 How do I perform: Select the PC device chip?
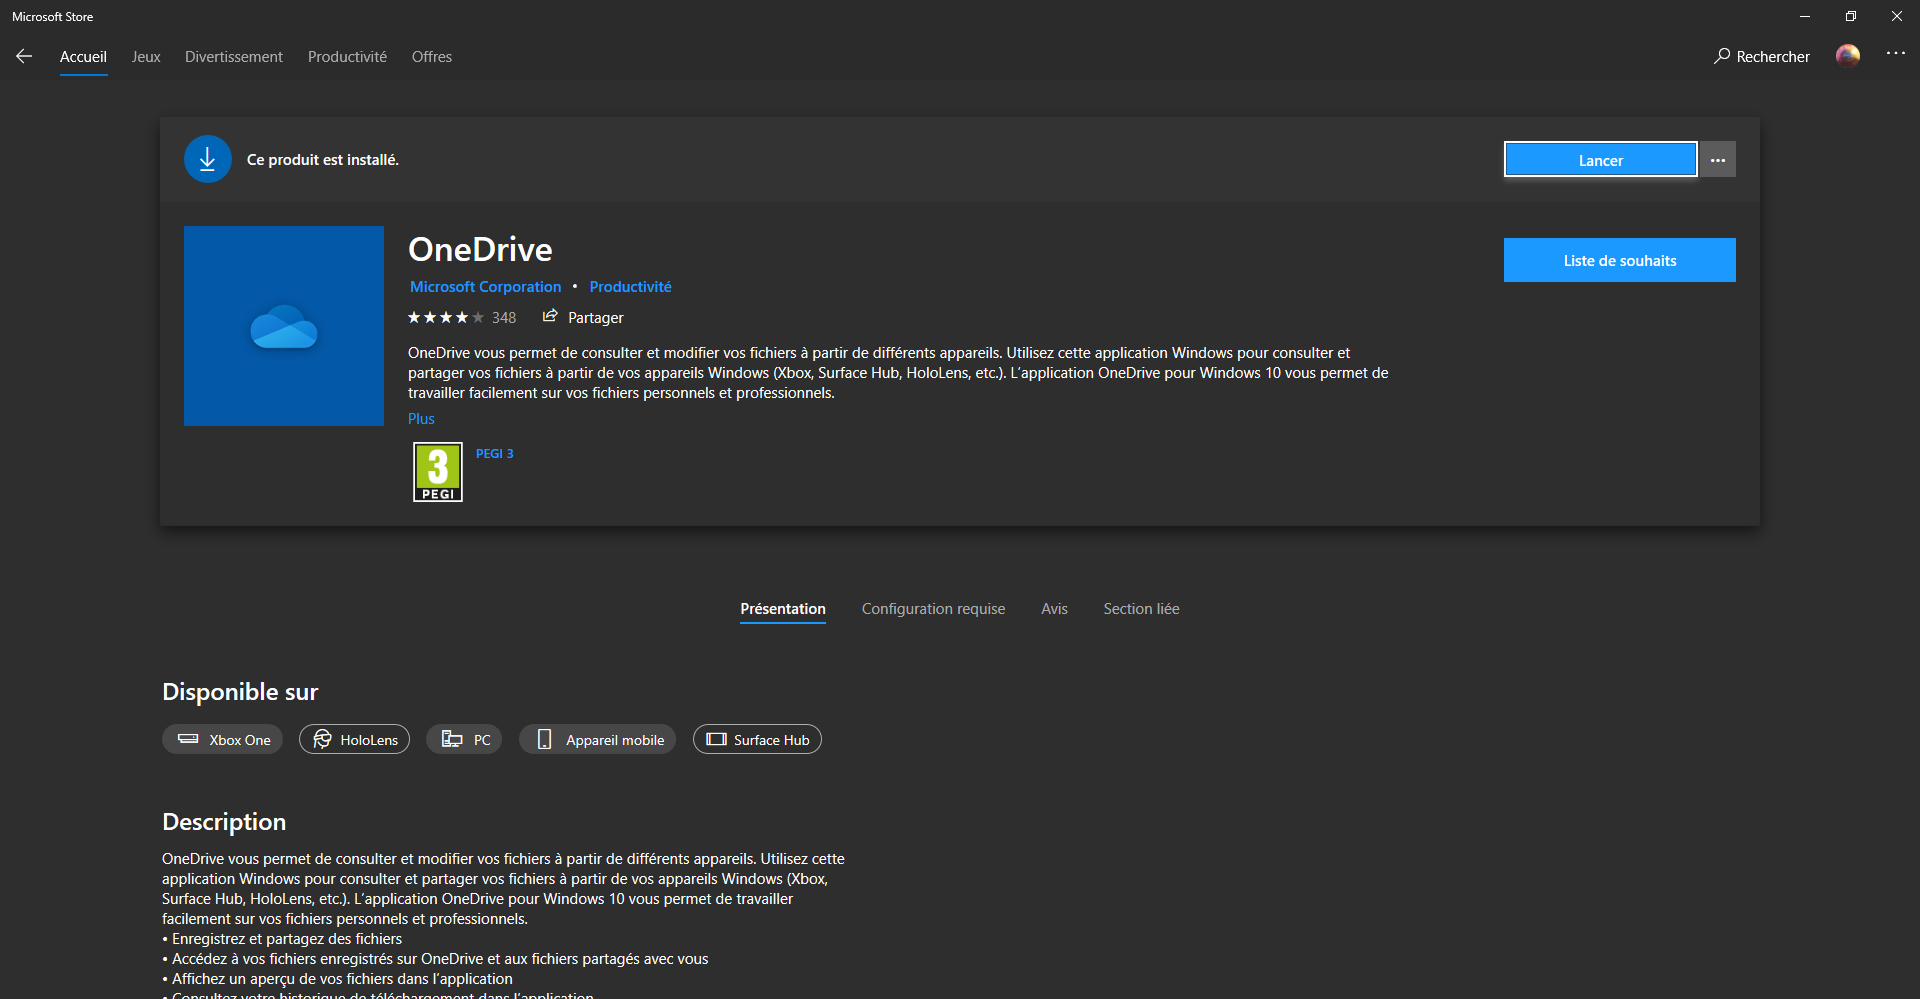464,740
